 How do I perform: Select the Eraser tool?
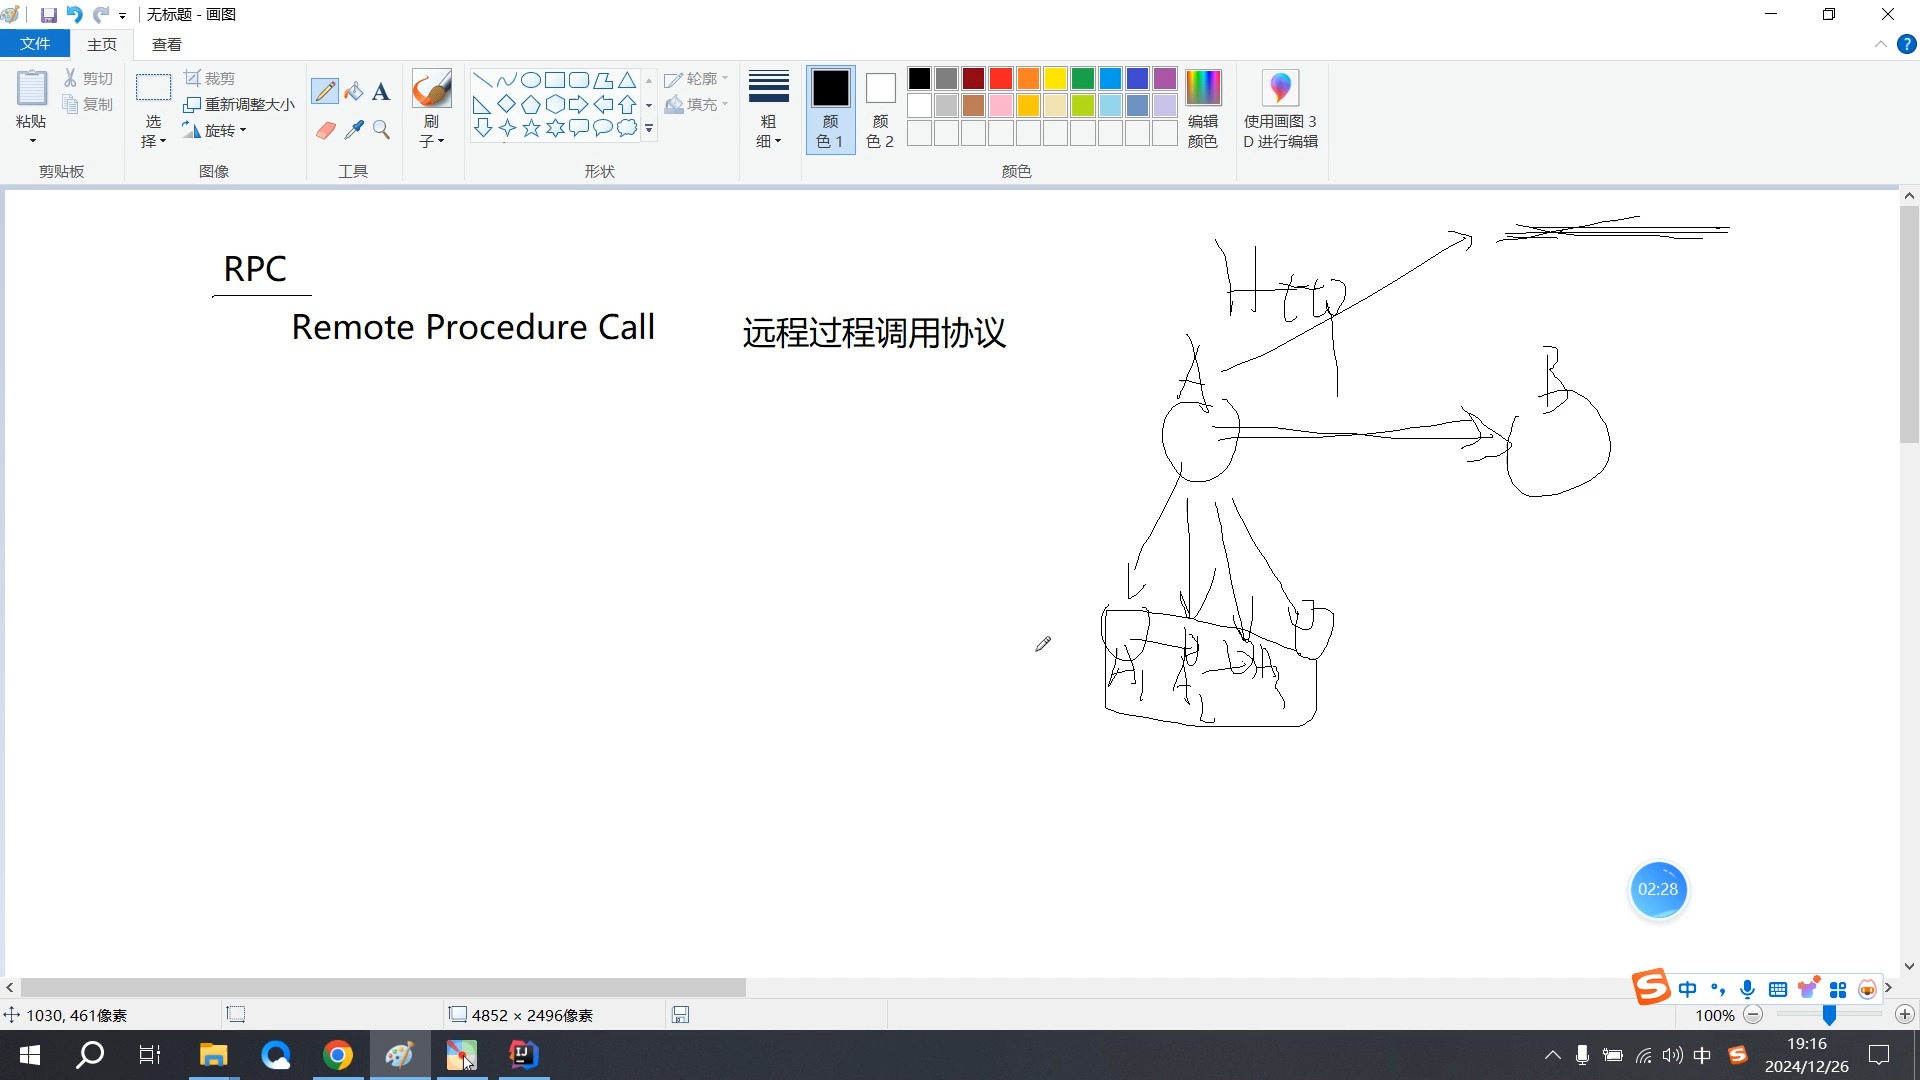pos(325,130)
